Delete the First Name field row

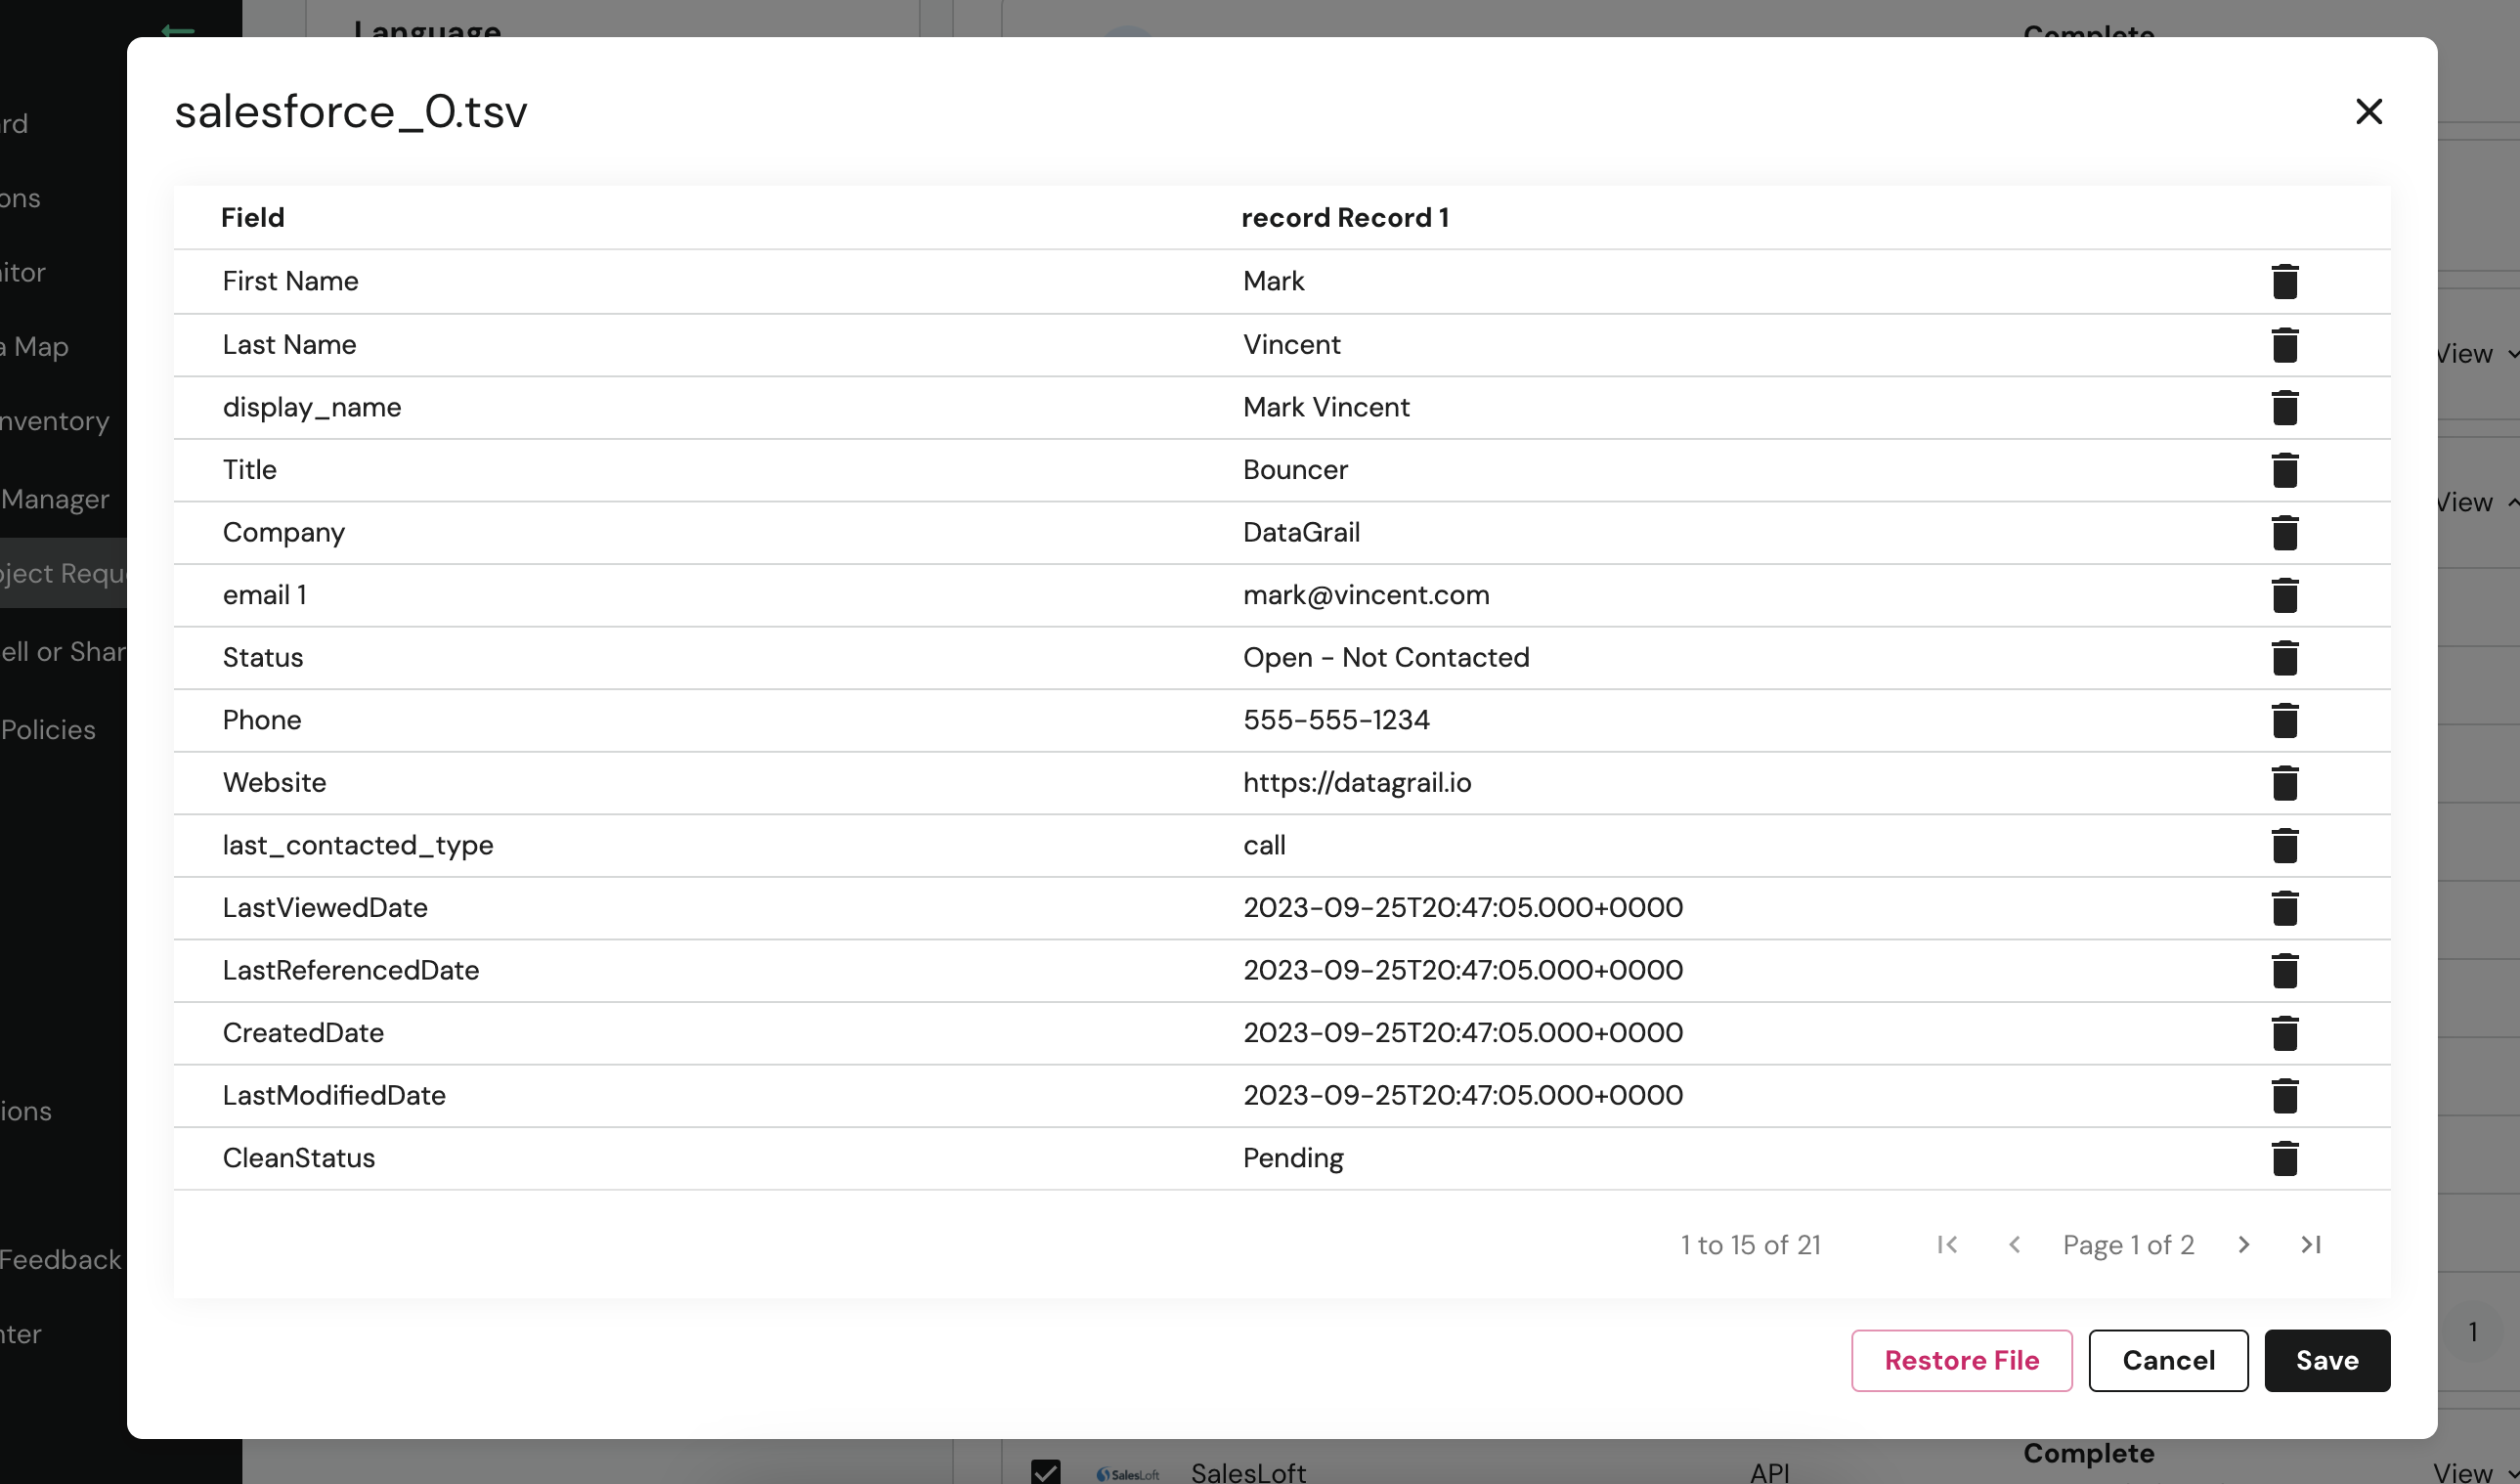click(2285, 282)
